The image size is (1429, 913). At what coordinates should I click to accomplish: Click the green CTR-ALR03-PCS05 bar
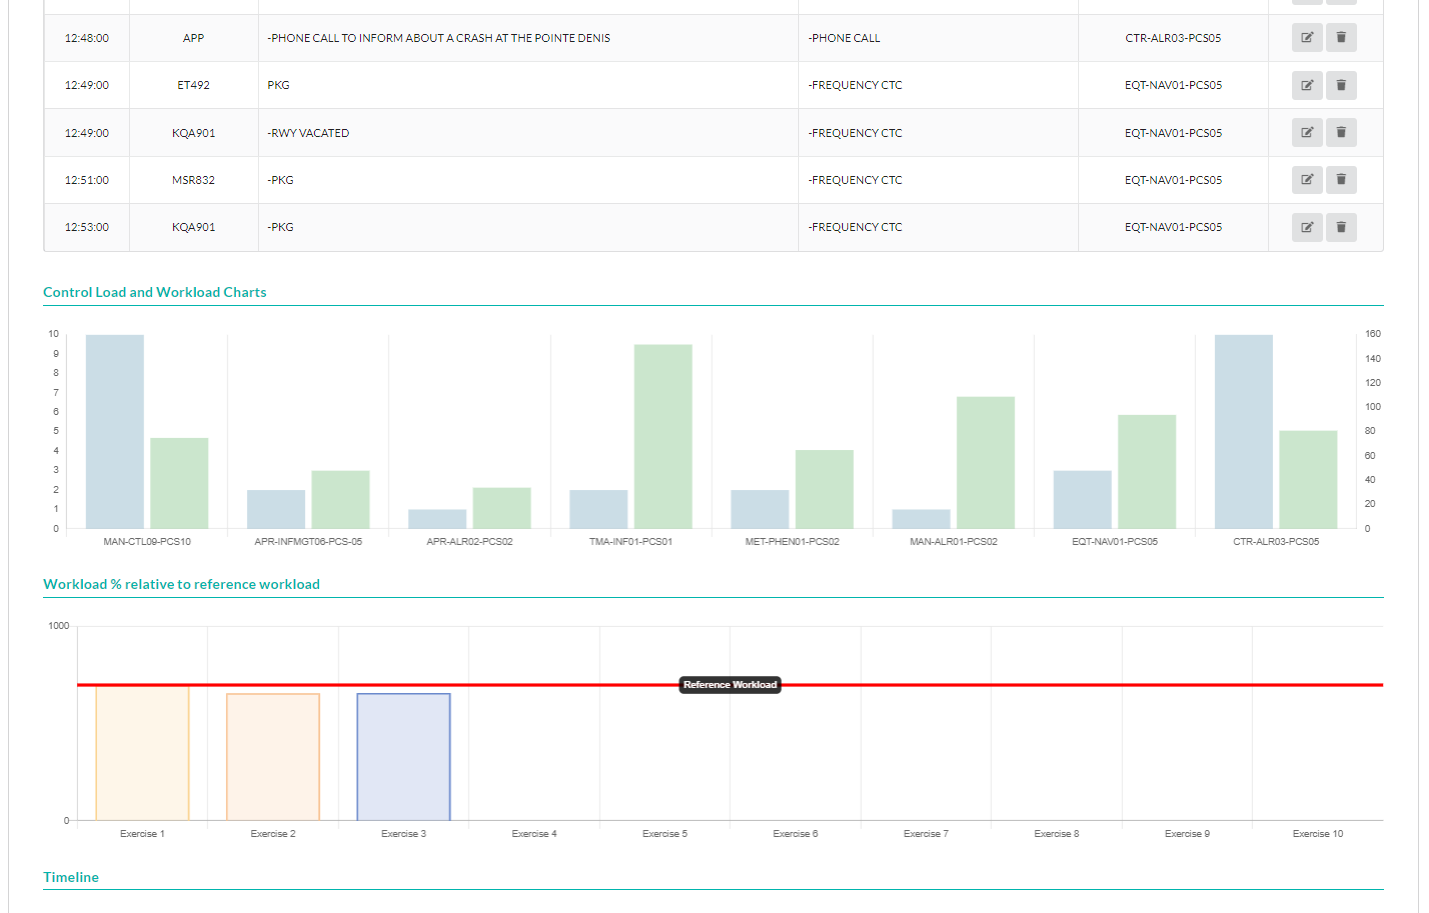pyautogui.click(x=1308, y=479)
